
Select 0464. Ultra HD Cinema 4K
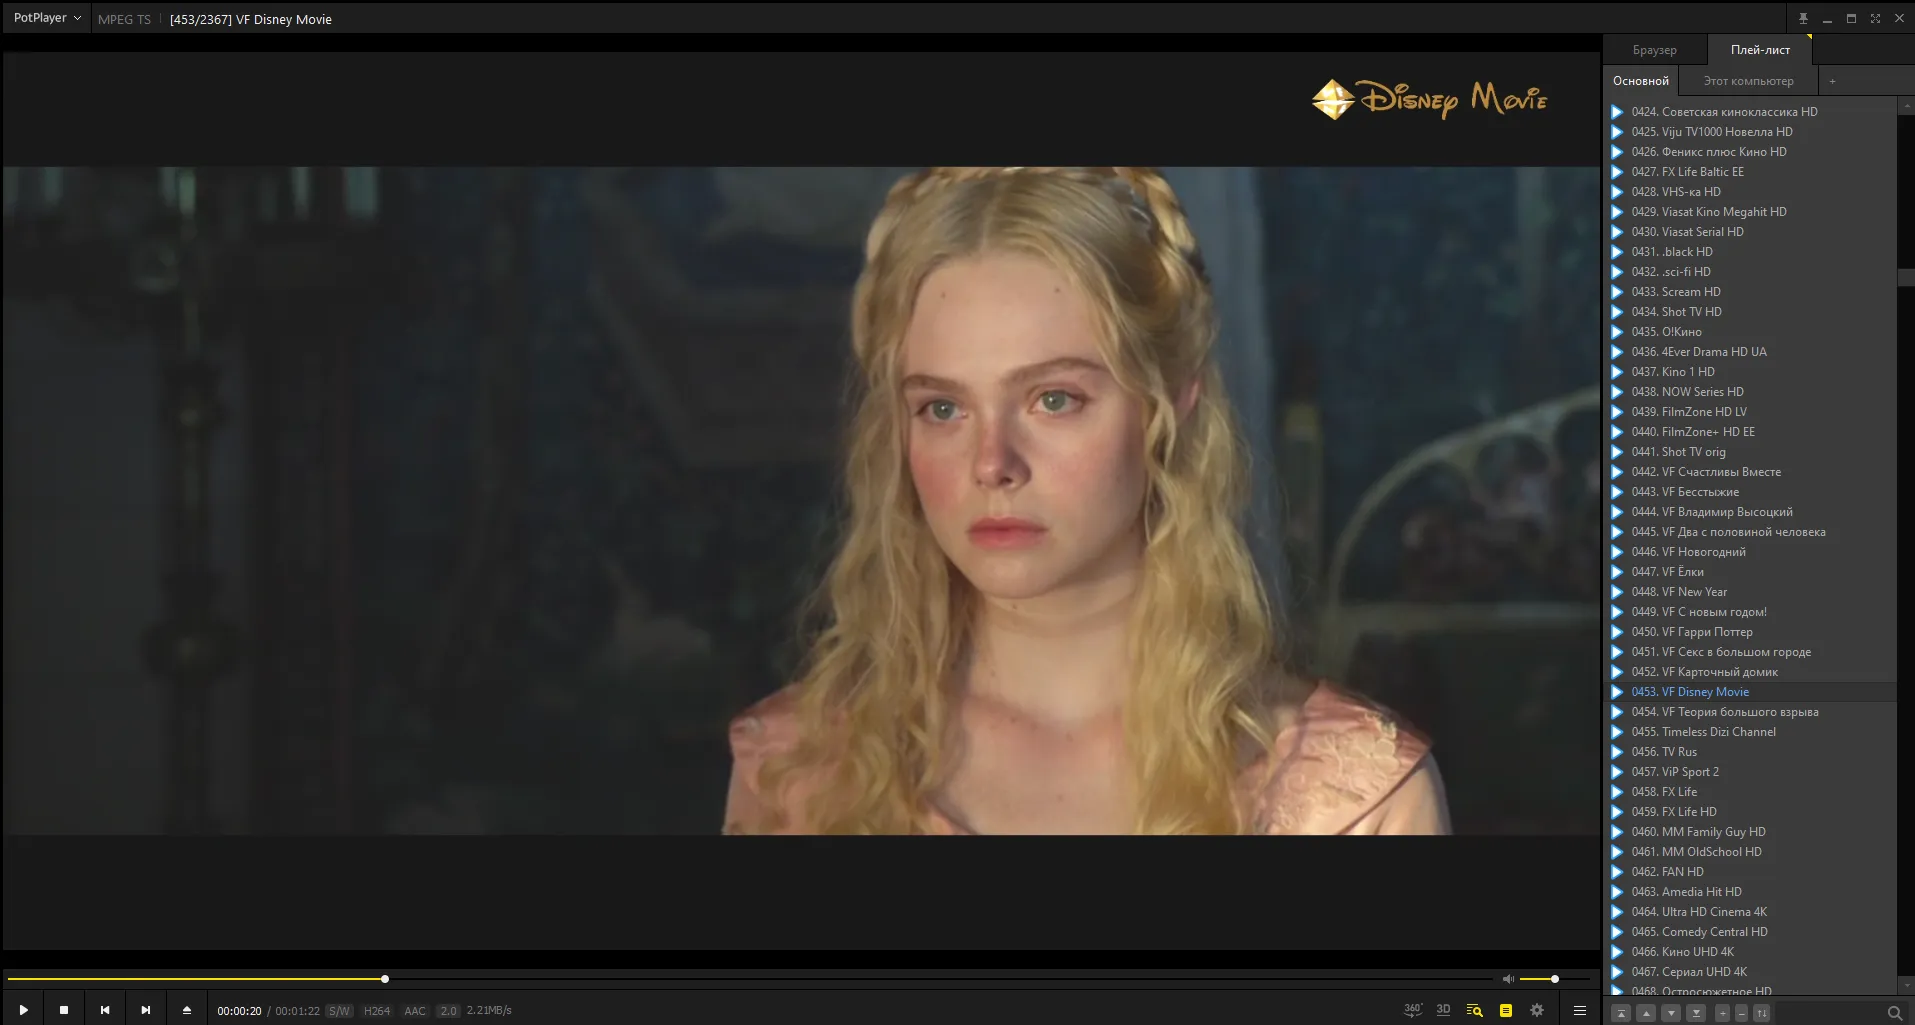pyautogui.click(x=1751, y=912)
